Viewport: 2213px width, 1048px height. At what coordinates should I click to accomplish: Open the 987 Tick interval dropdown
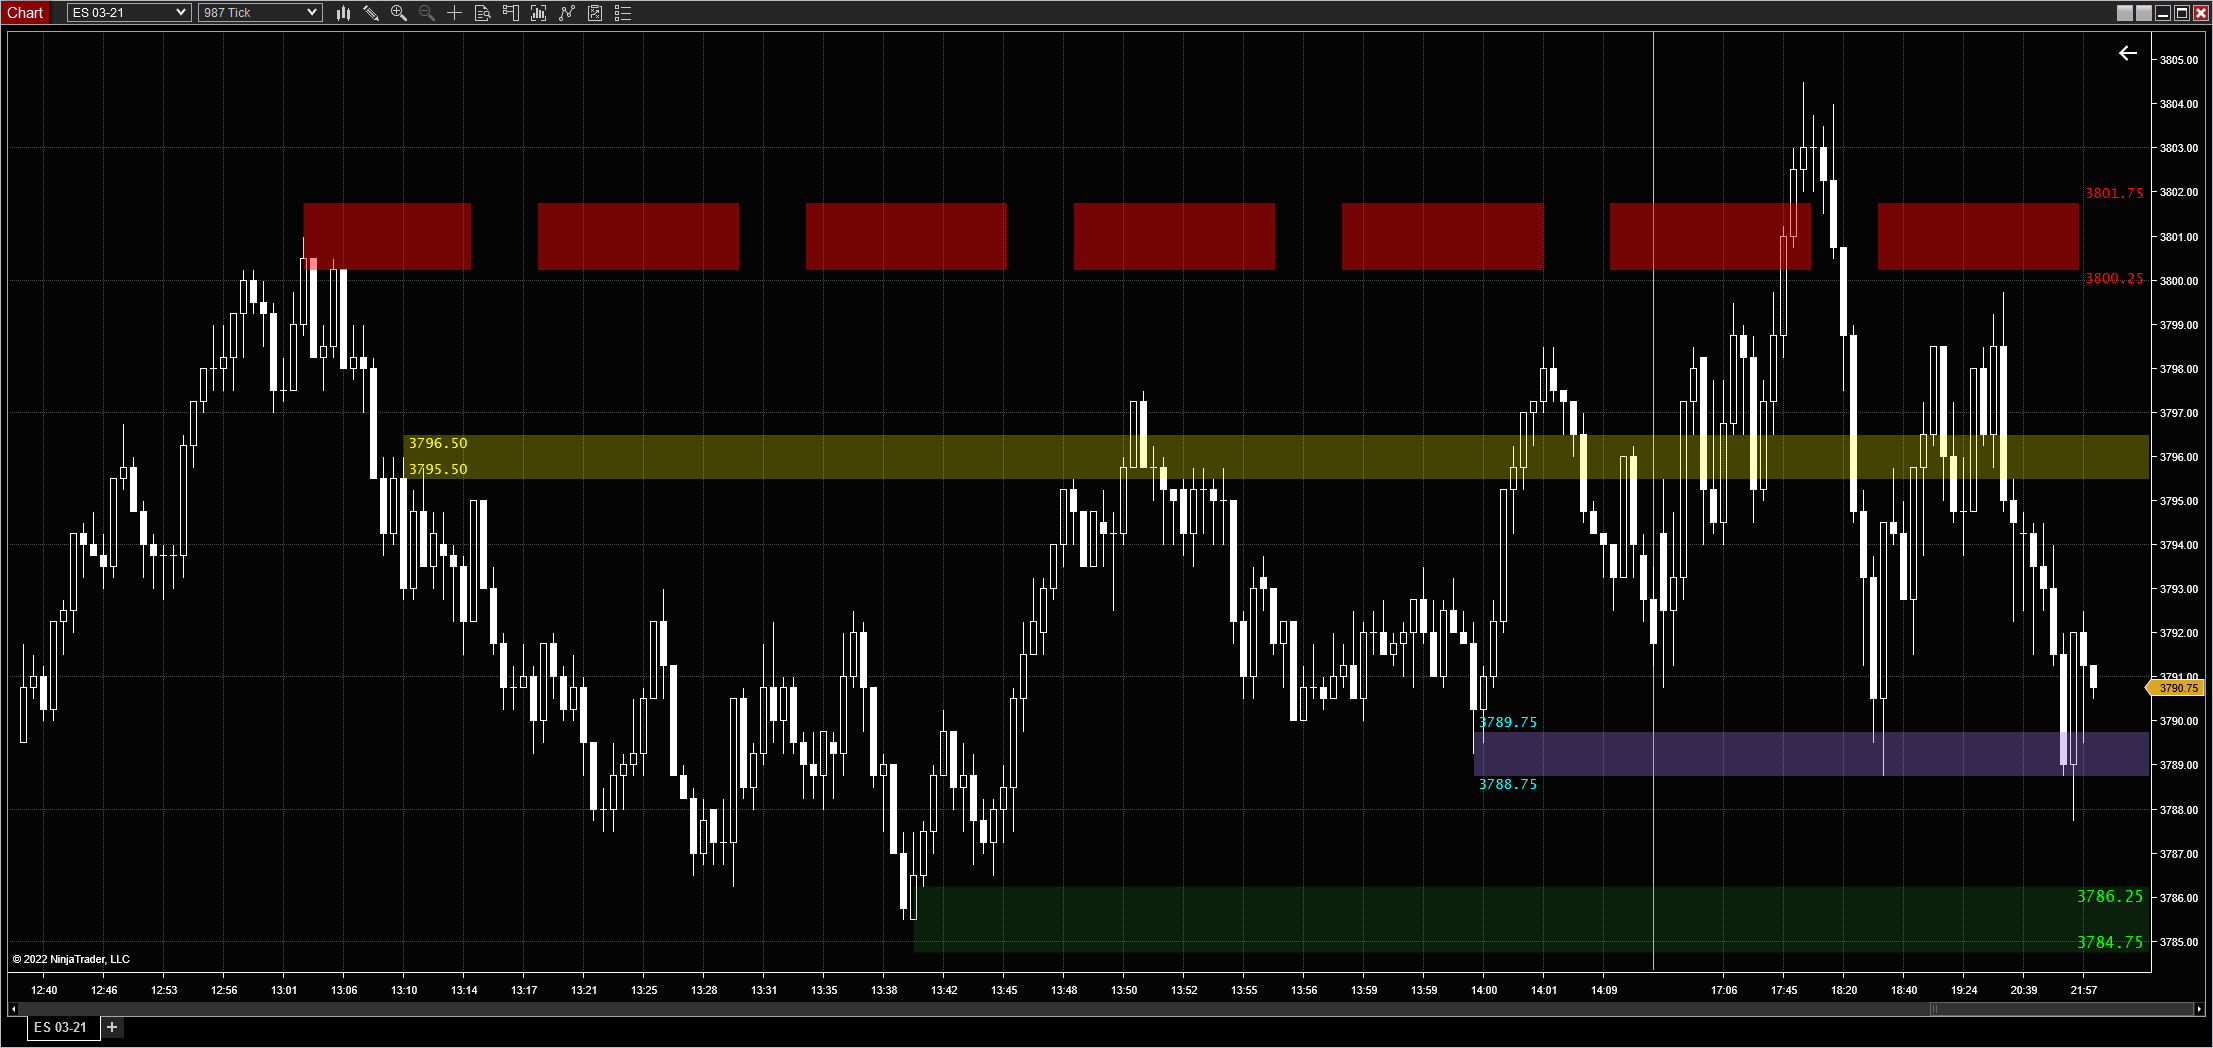tap(259, 13)
